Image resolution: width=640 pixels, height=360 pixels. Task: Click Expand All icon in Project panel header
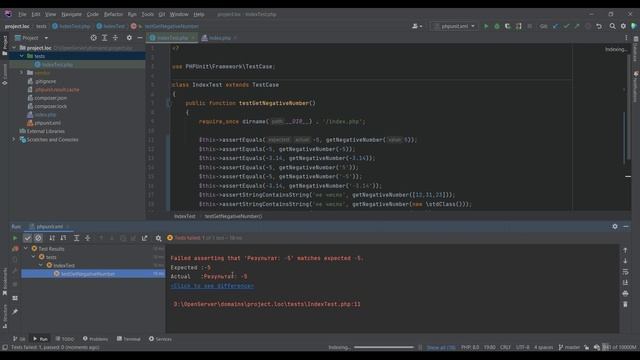pyautogui.click(x=104, y=38)
